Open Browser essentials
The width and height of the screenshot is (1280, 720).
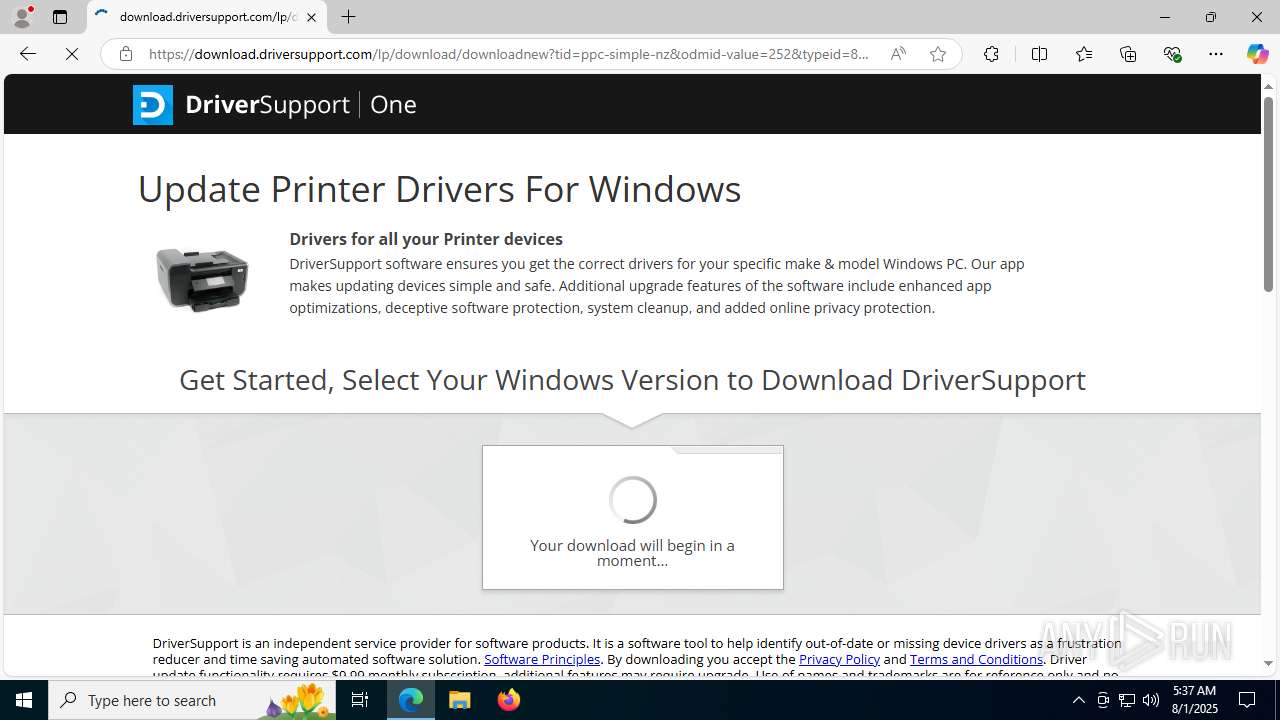[1172, 54]
